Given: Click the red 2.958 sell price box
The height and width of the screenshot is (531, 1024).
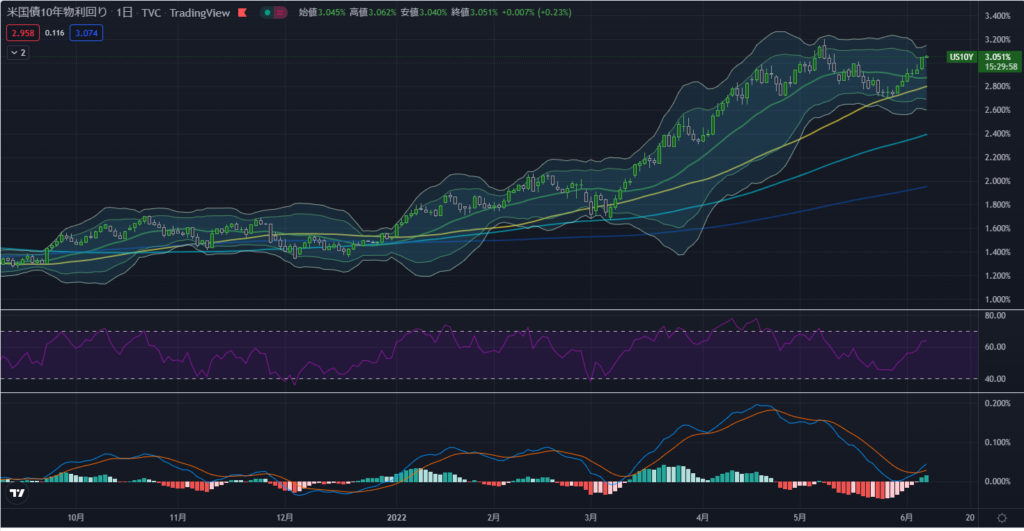Looking at the screenshot, I should 22,33.
